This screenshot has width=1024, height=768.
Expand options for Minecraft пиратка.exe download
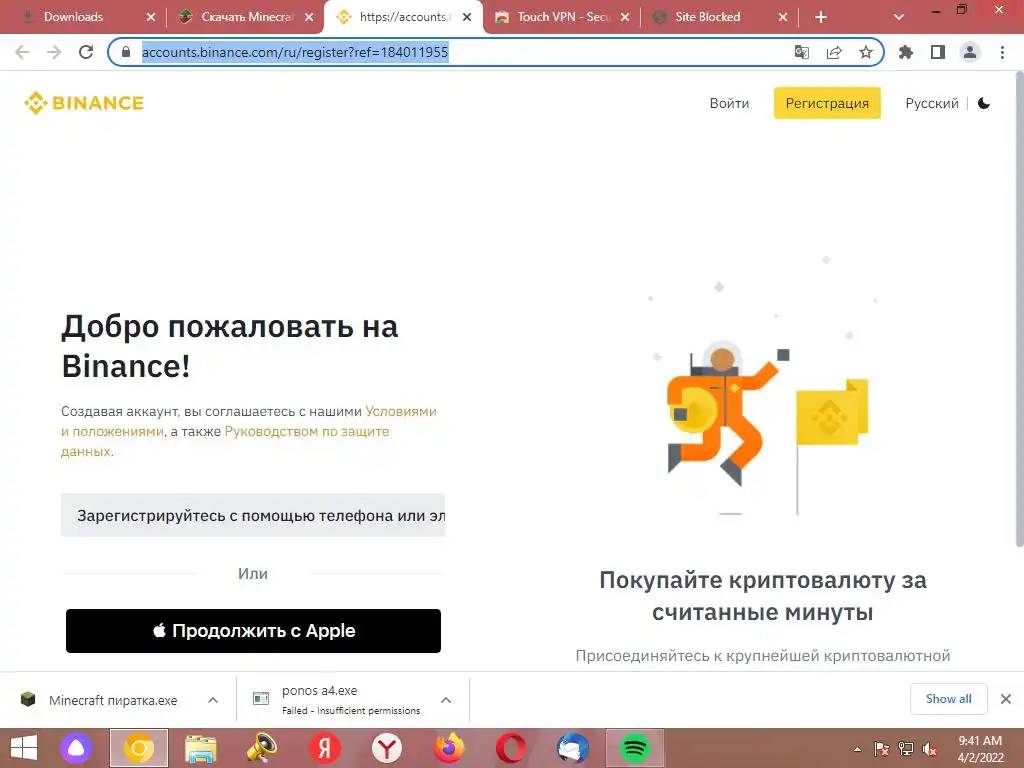pos(213,700)
